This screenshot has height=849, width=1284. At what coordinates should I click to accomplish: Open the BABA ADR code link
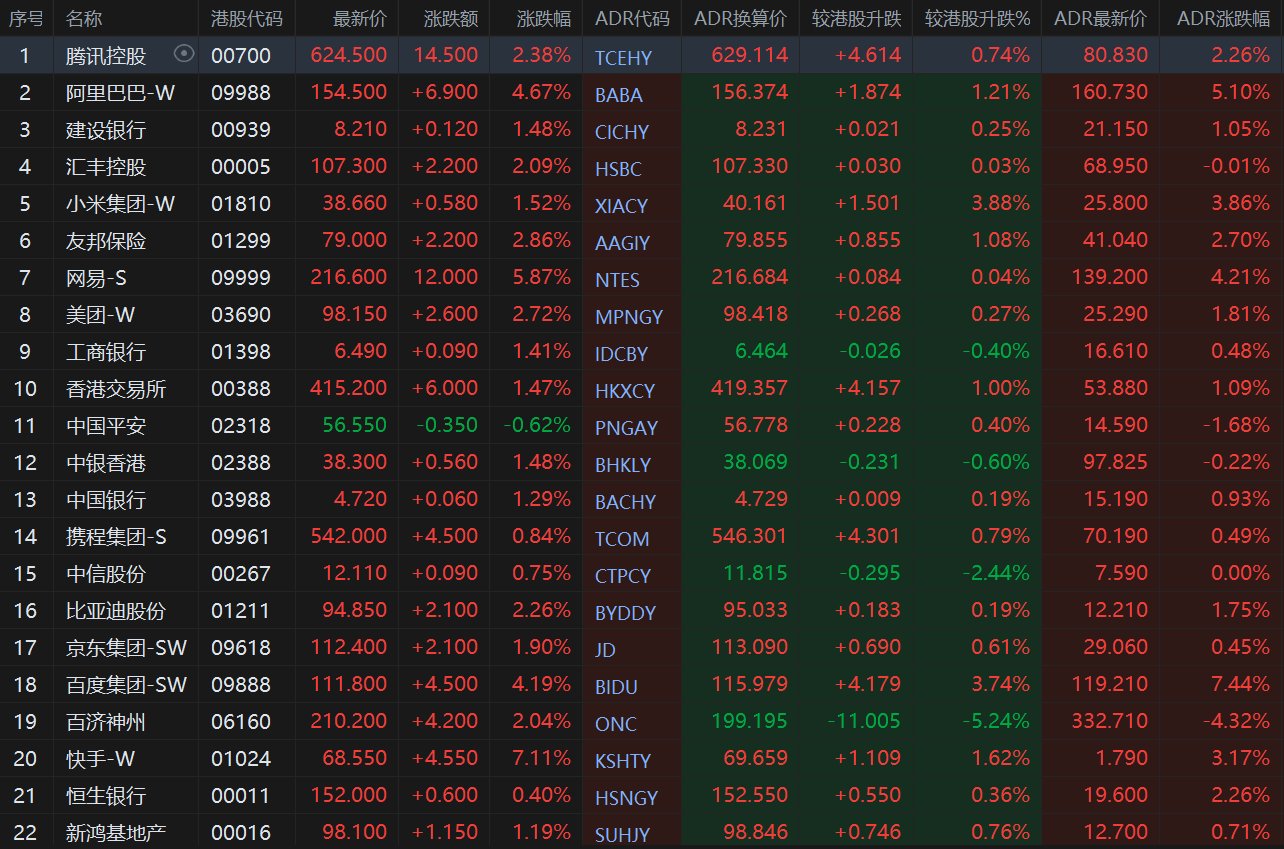618,95
